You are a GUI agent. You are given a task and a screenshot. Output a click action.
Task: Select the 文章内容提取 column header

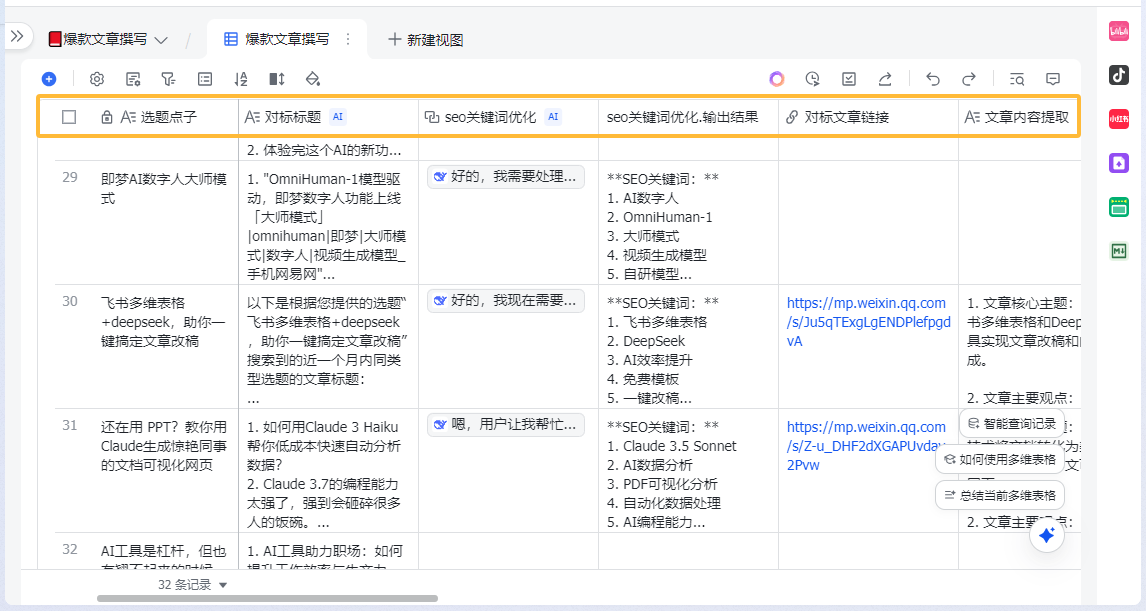tap(1019, 117)
